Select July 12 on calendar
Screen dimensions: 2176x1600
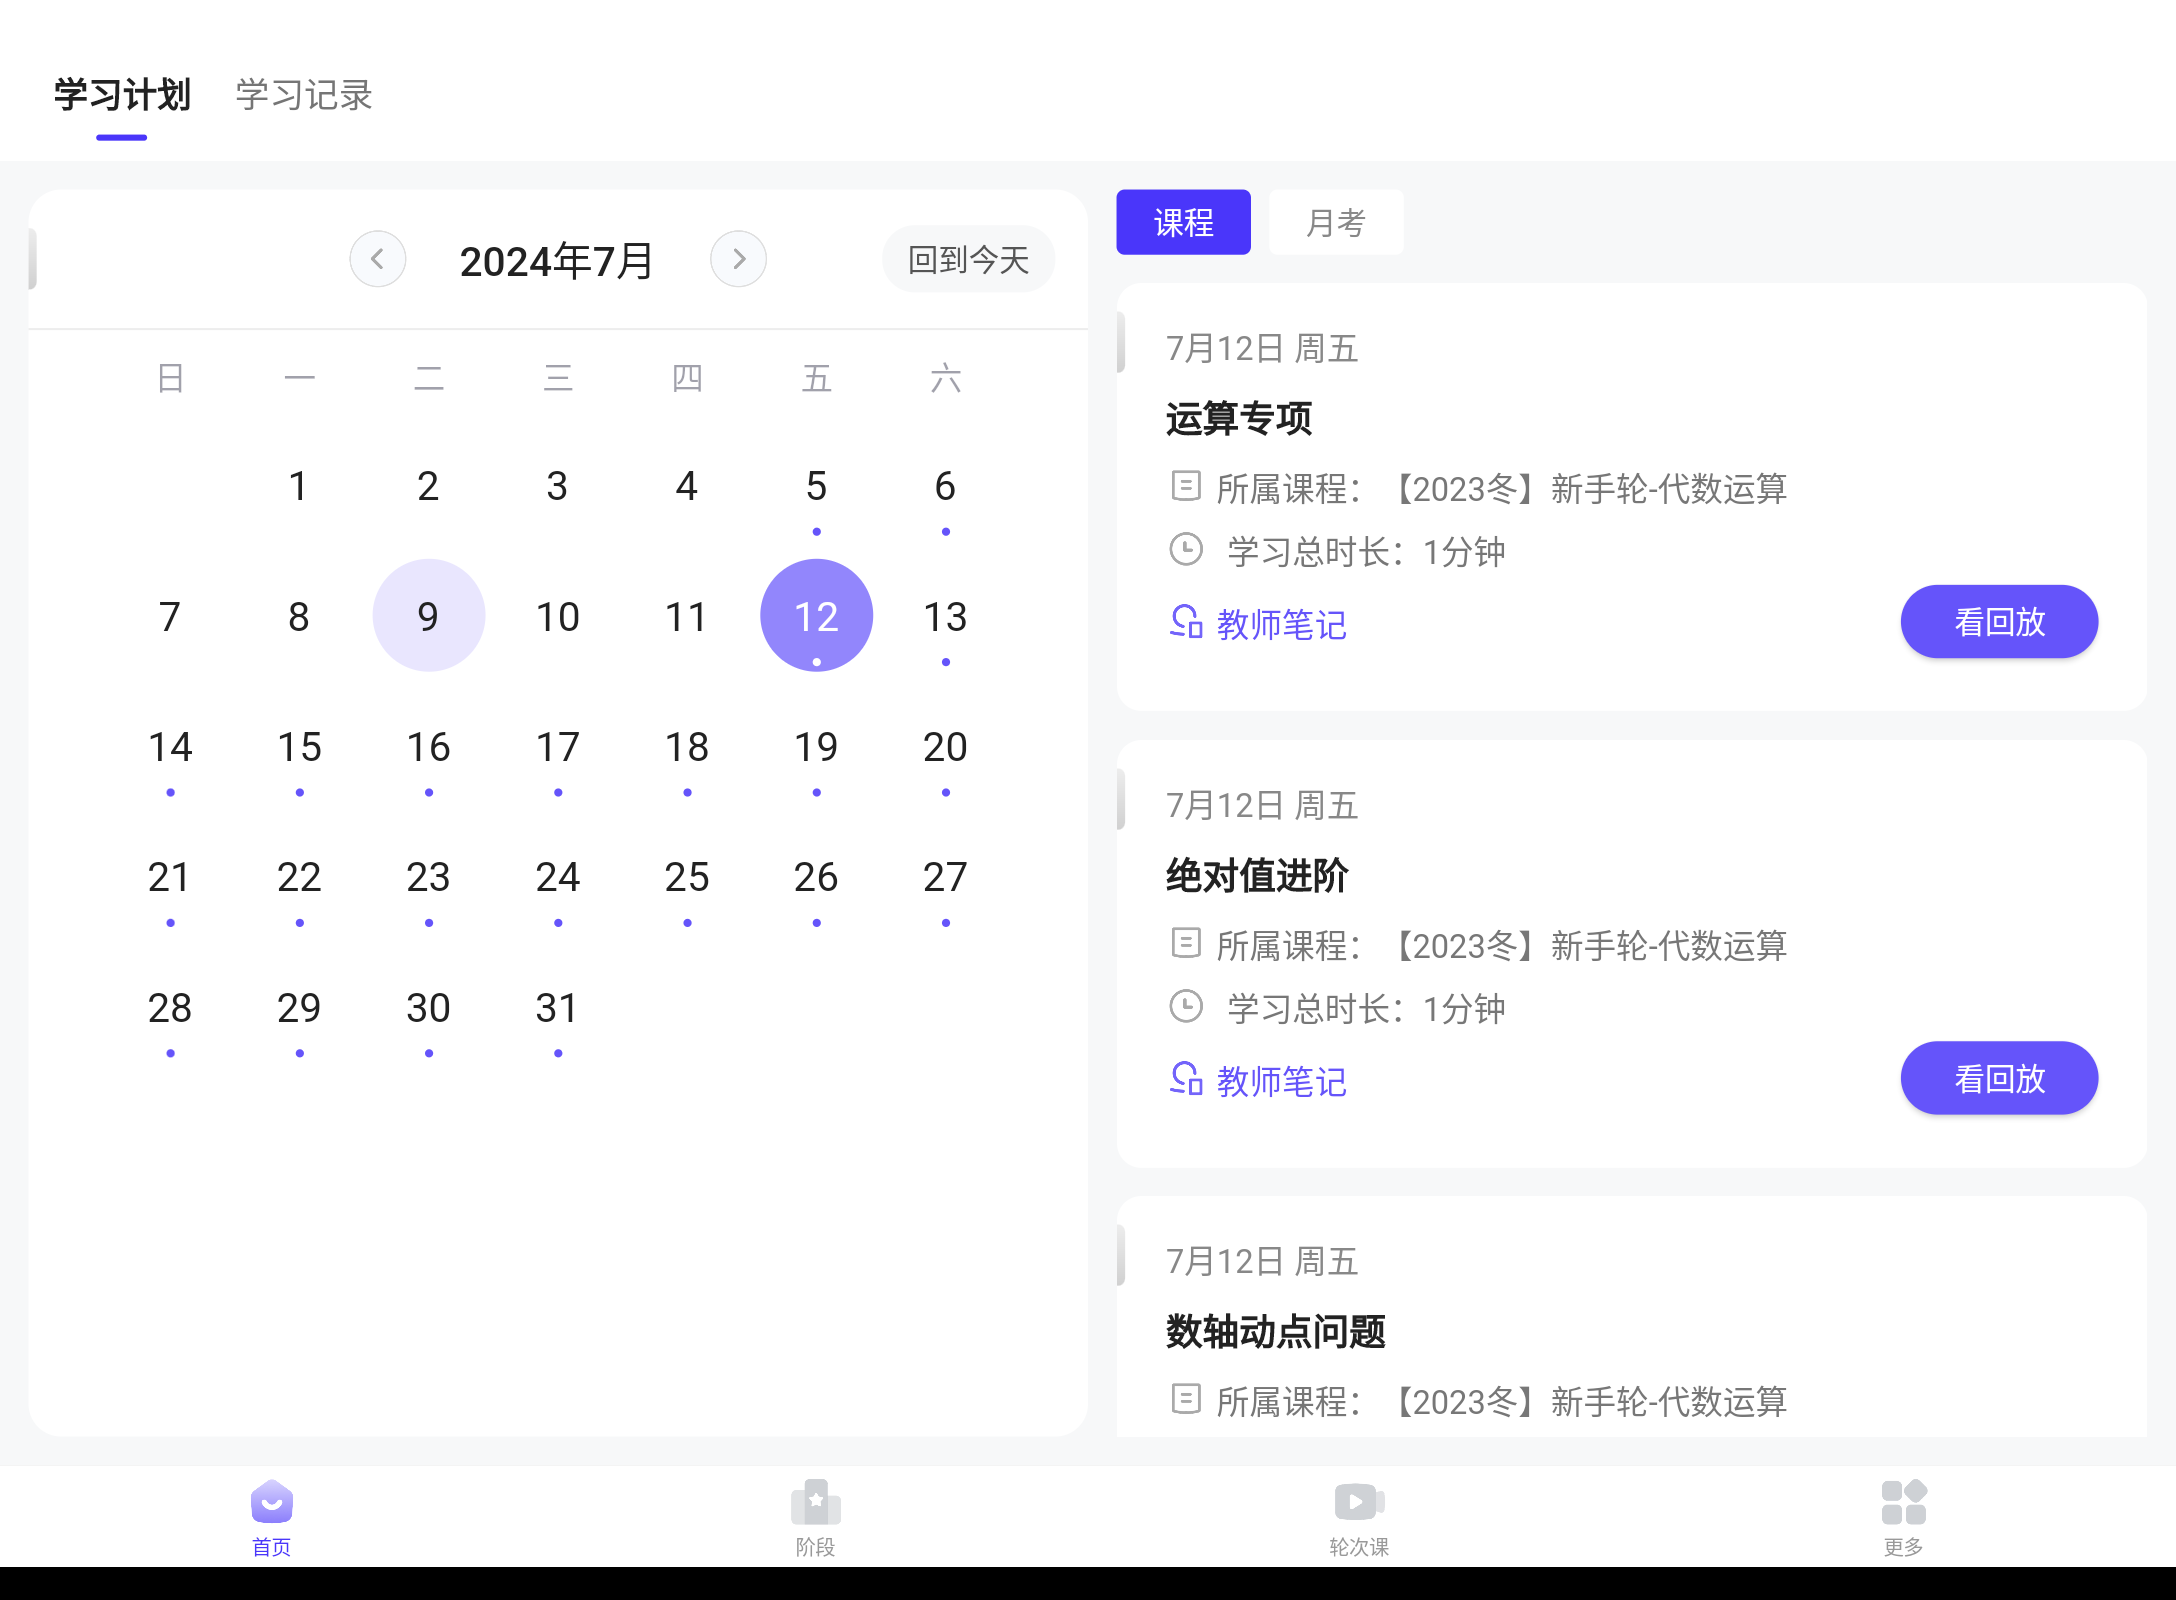coord(816,616)
